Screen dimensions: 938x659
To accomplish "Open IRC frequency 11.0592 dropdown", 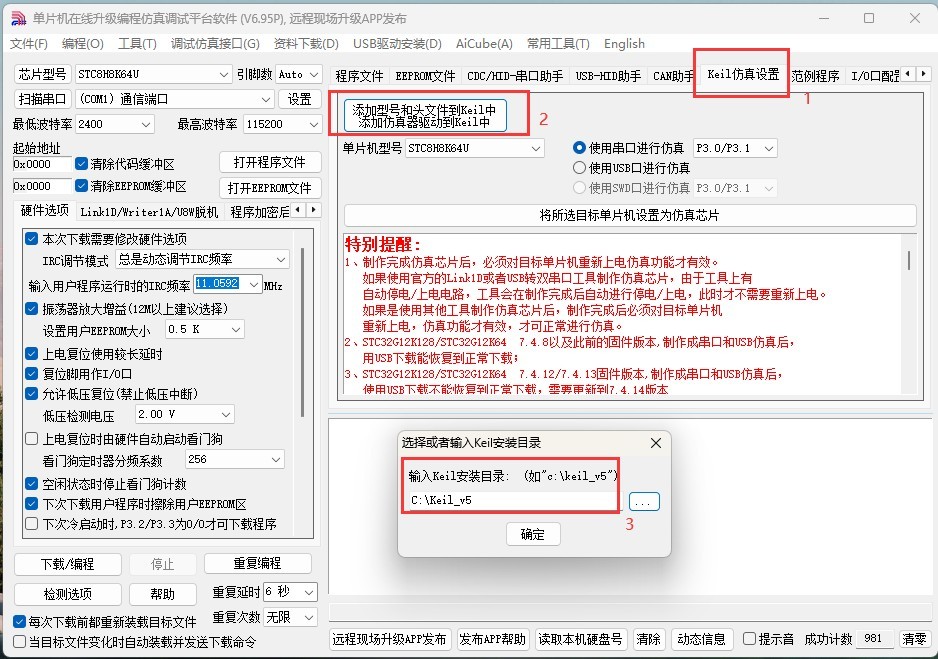I will coord(228,283).
